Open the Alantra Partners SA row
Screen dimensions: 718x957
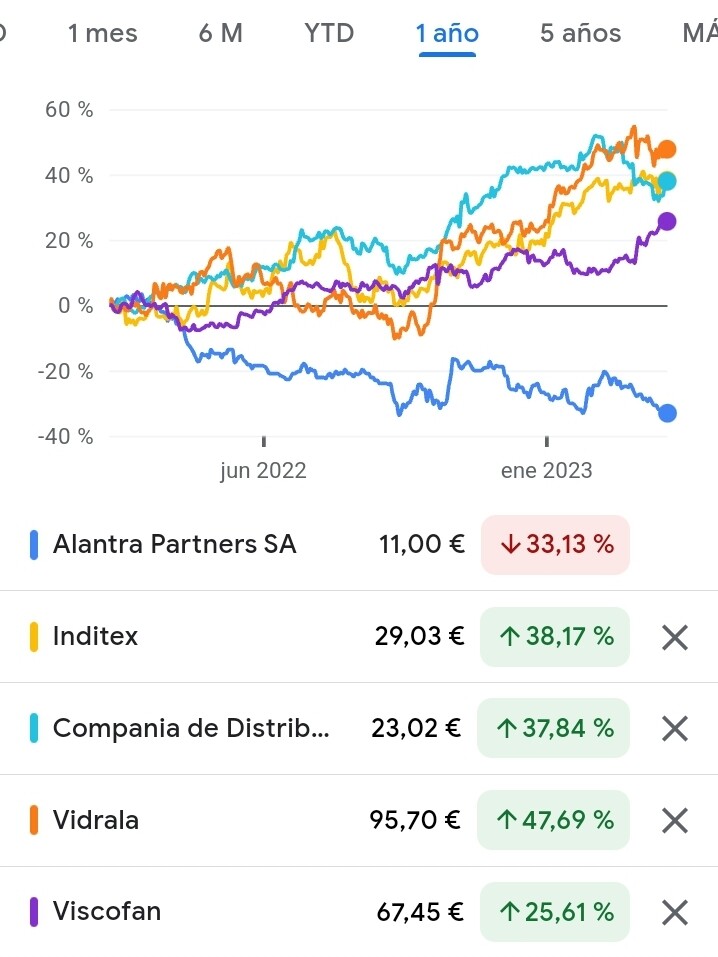(359, 544)
